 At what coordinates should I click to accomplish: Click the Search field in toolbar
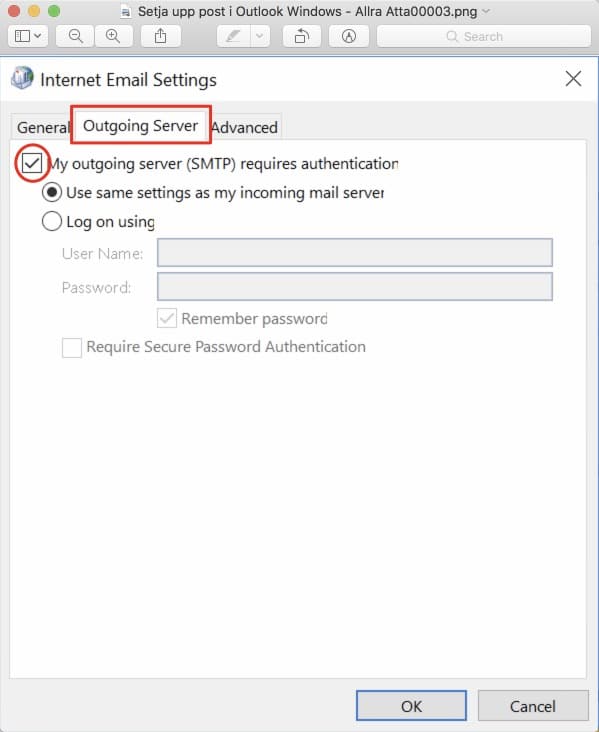coord(484,36)
